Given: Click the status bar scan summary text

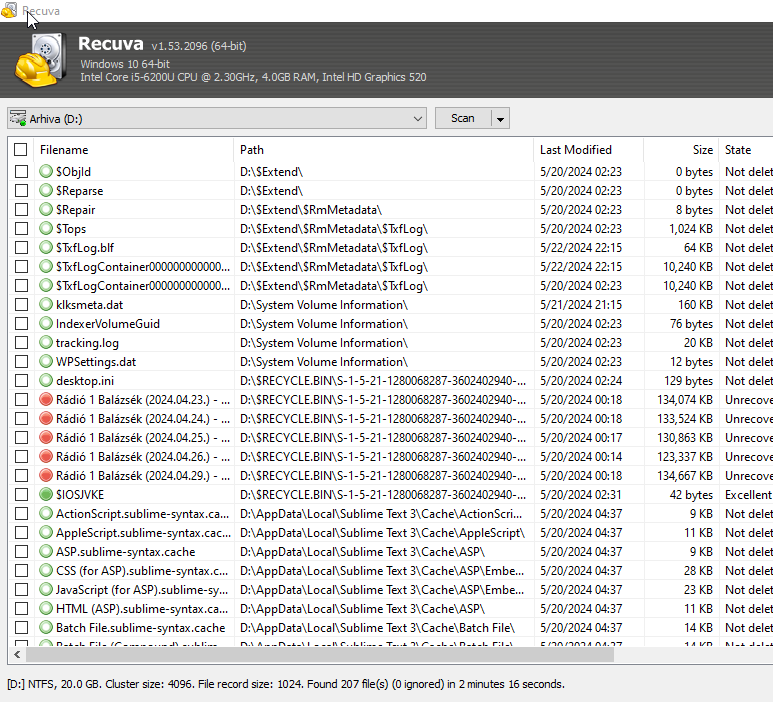Looking at the screenshot, I should click(286, 684).
